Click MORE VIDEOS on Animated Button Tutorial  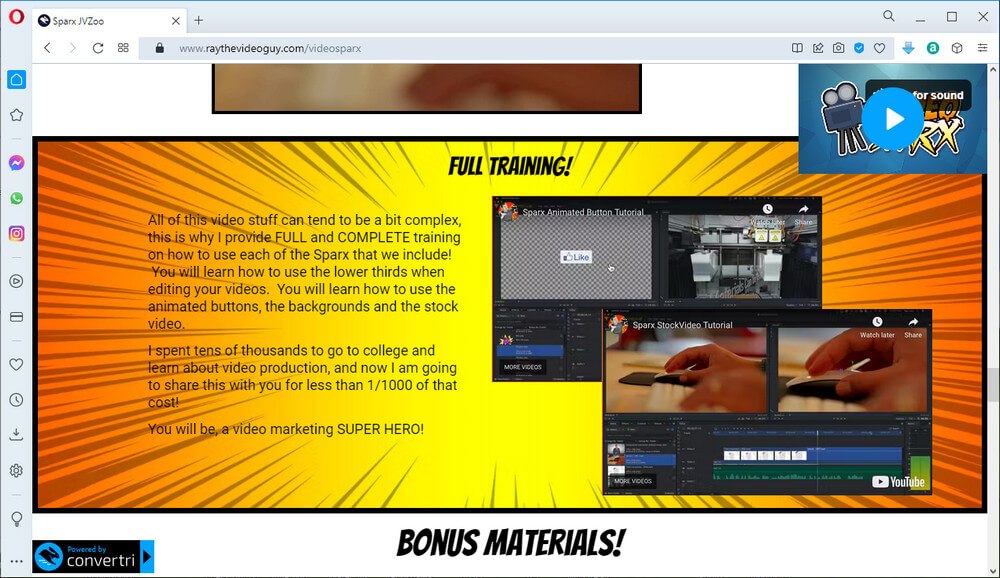click(x=522, y=367)
